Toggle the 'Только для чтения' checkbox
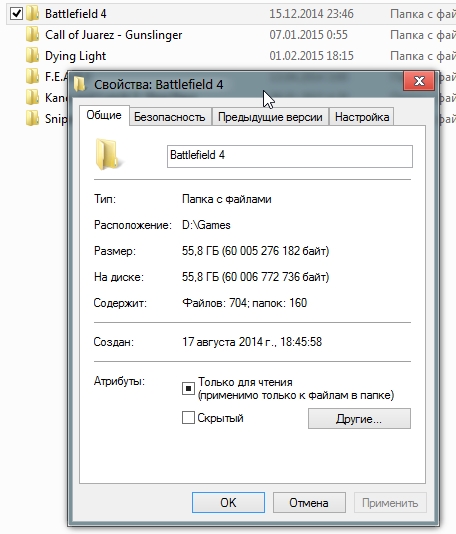The width and height of the screenshot is (456, 534). tap(188, 389)
